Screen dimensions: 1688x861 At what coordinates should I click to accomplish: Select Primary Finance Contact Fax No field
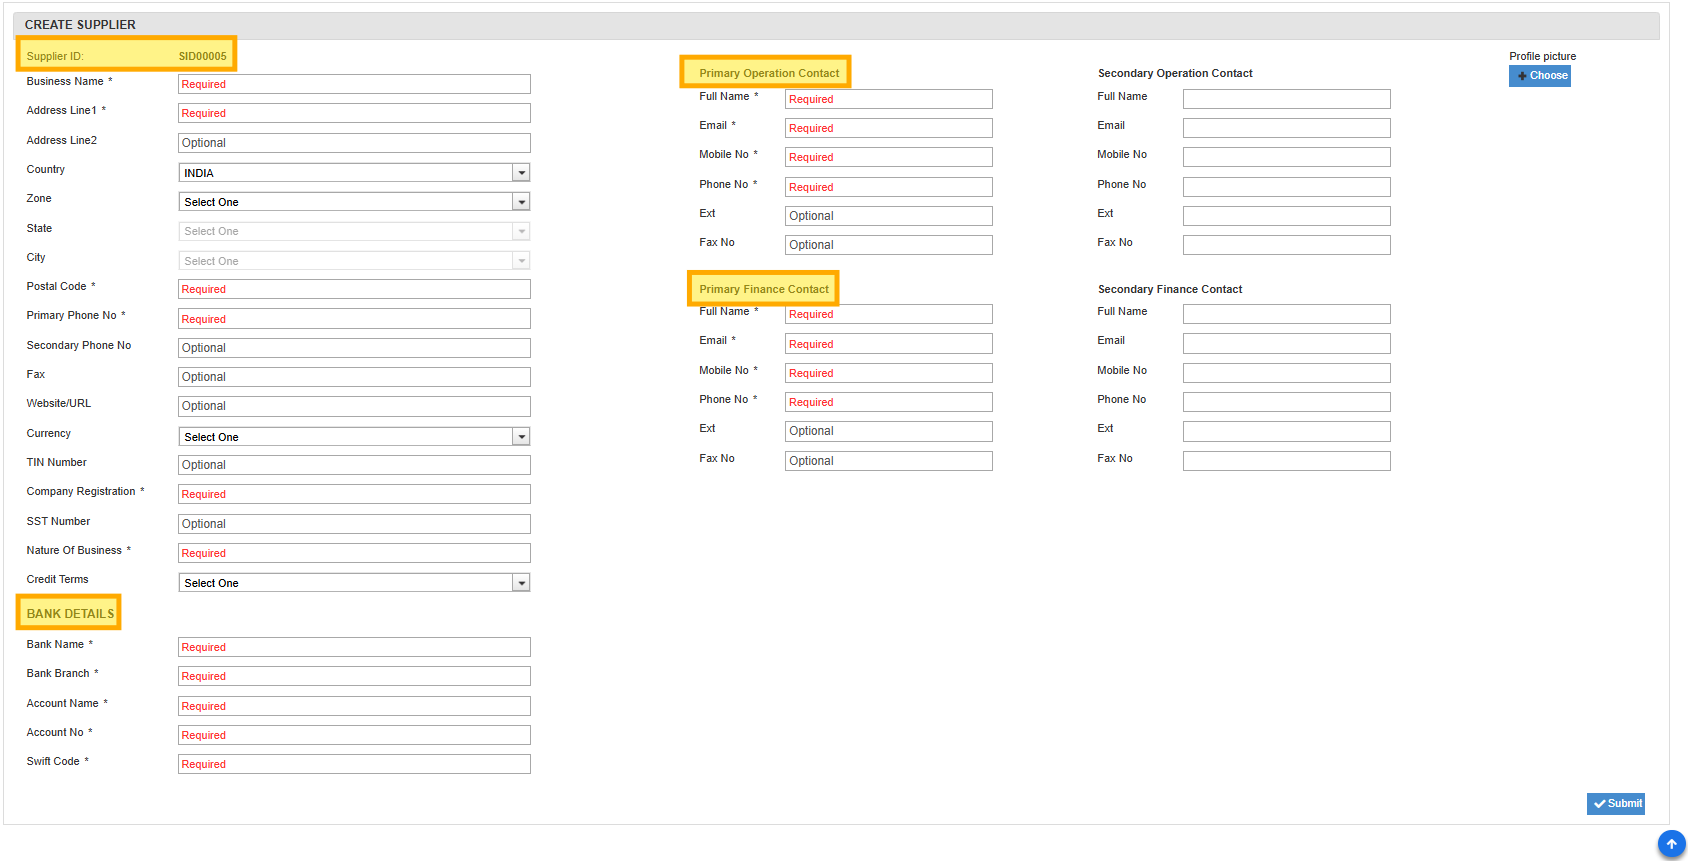(x=889, y=461)
